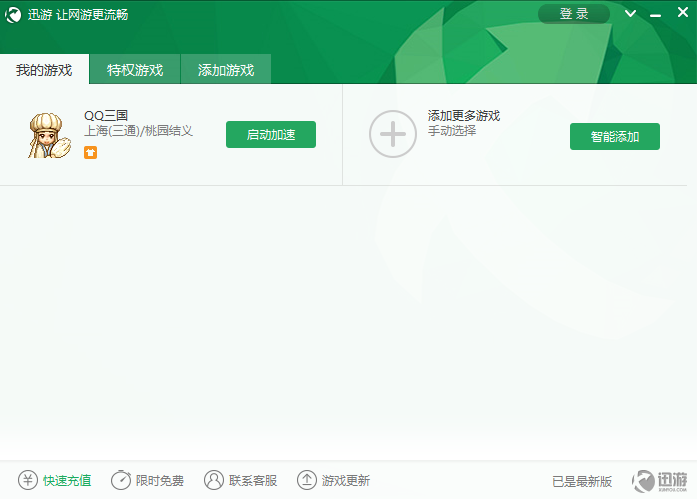
Task: Click the stopwatch limited-time free icon
Action: 121,480
